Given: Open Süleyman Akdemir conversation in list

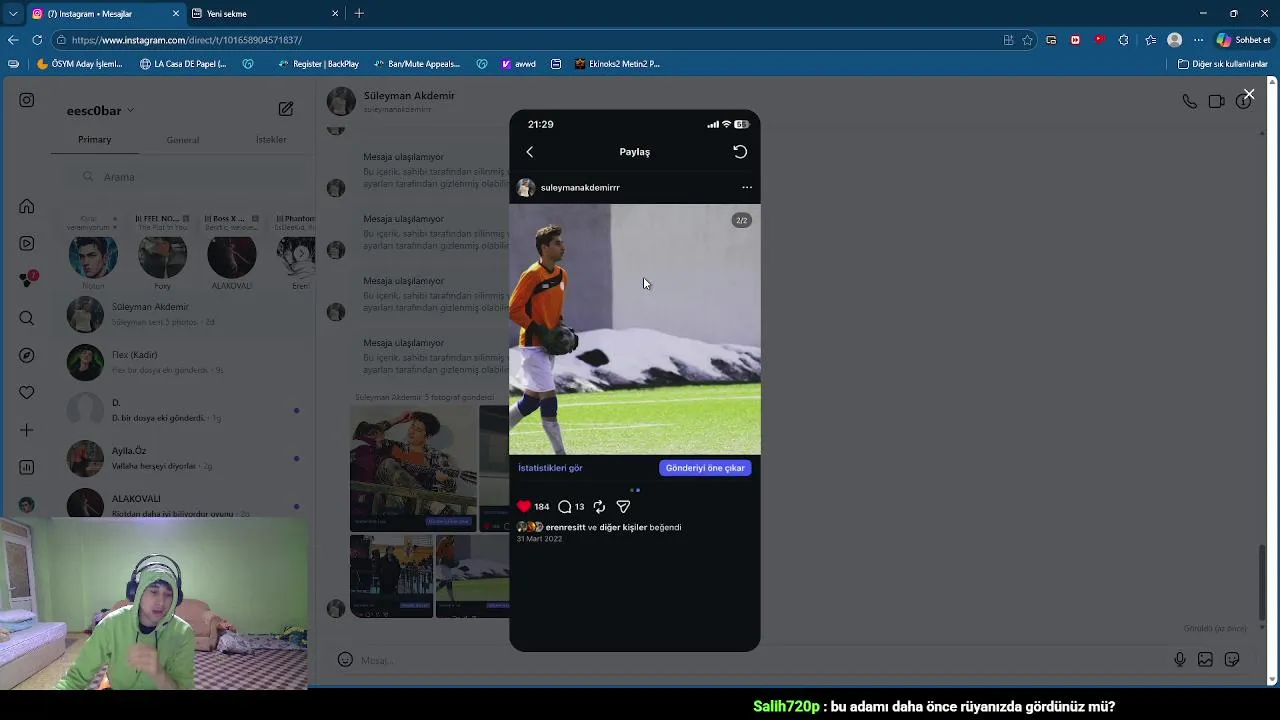Looking at the screenshot, I should tap(185, 314).
